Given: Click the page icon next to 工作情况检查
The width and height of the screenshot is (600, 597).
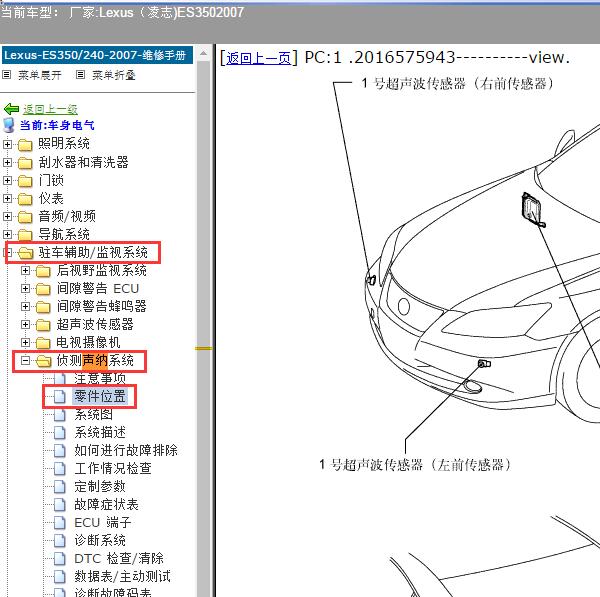Looking at the screenshot, I should pos(60,468).
